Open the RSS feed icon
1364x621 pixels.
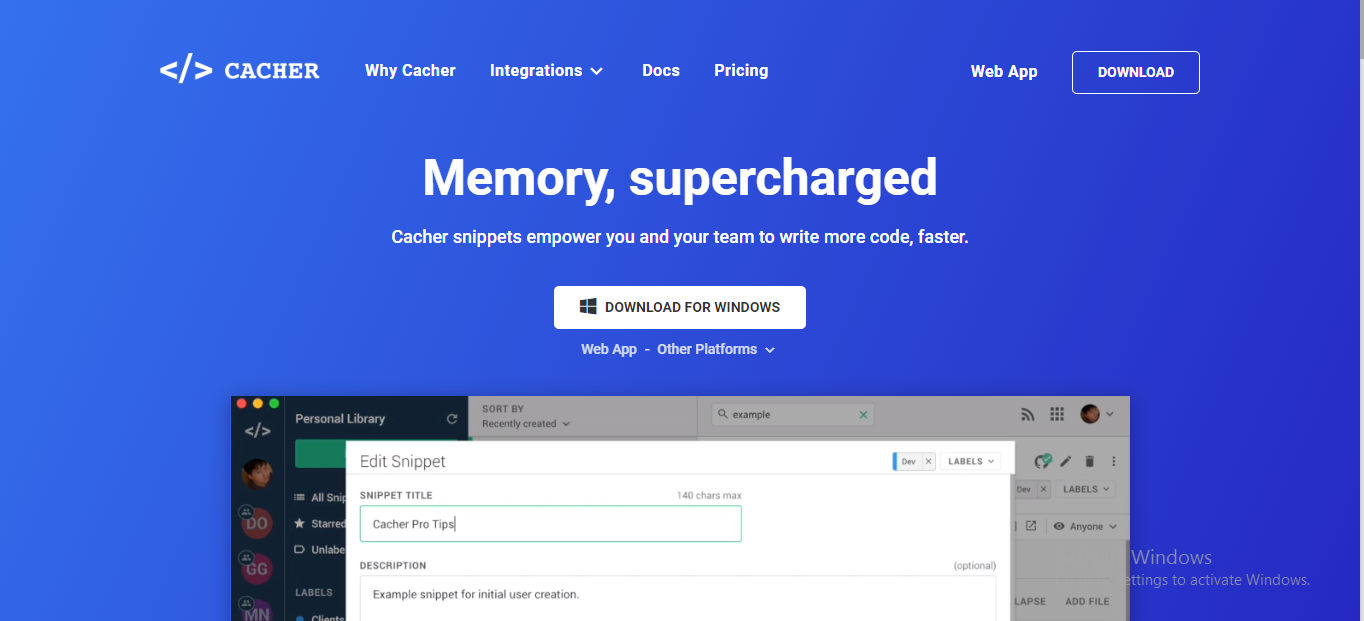tap(1027, 414)
